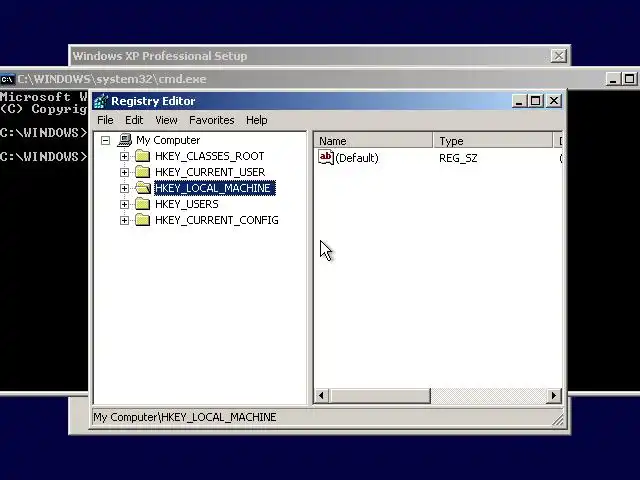Sort values by the Type column header
Image resolution: width=640 pixels, height=480 pixels.
[x=493, y=141]
